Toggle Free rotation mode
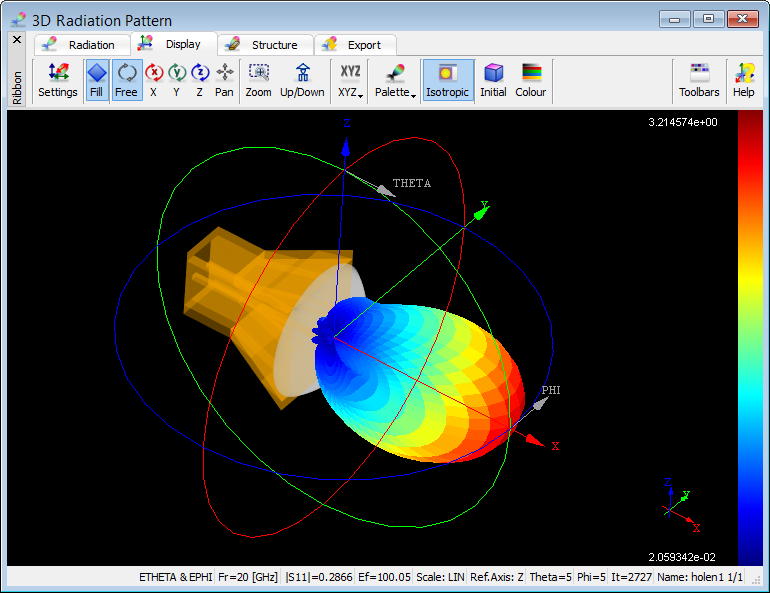The image size is (770, 593). tap(126, 80)
